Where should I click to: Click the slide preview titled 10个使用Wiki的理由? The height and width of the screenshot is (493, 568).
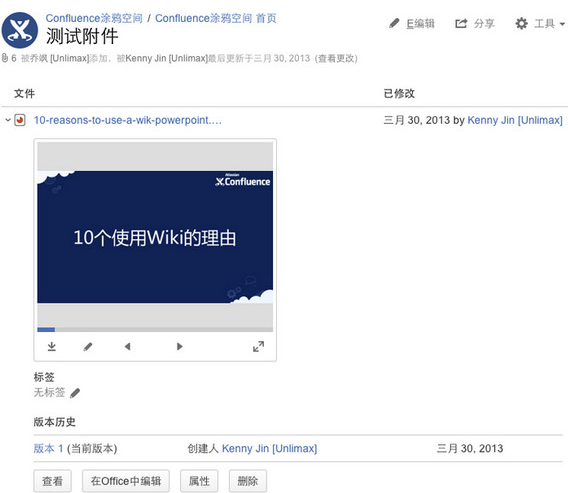(155, 237)
